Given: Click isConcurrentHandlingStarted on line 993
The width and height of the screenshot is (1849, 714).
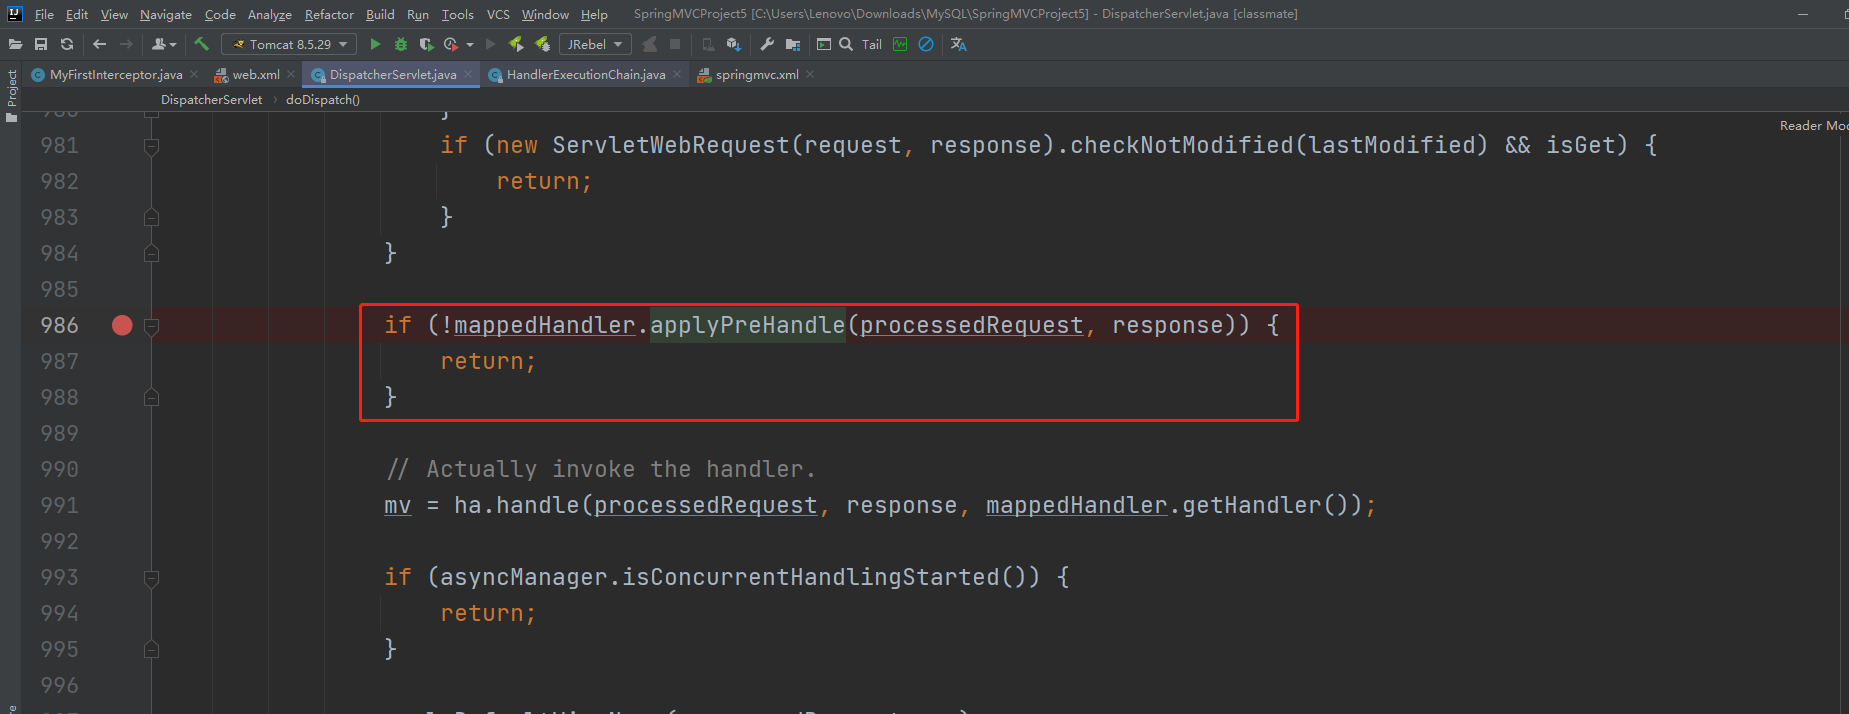Looking at the screenshot, I should (811, 577).
